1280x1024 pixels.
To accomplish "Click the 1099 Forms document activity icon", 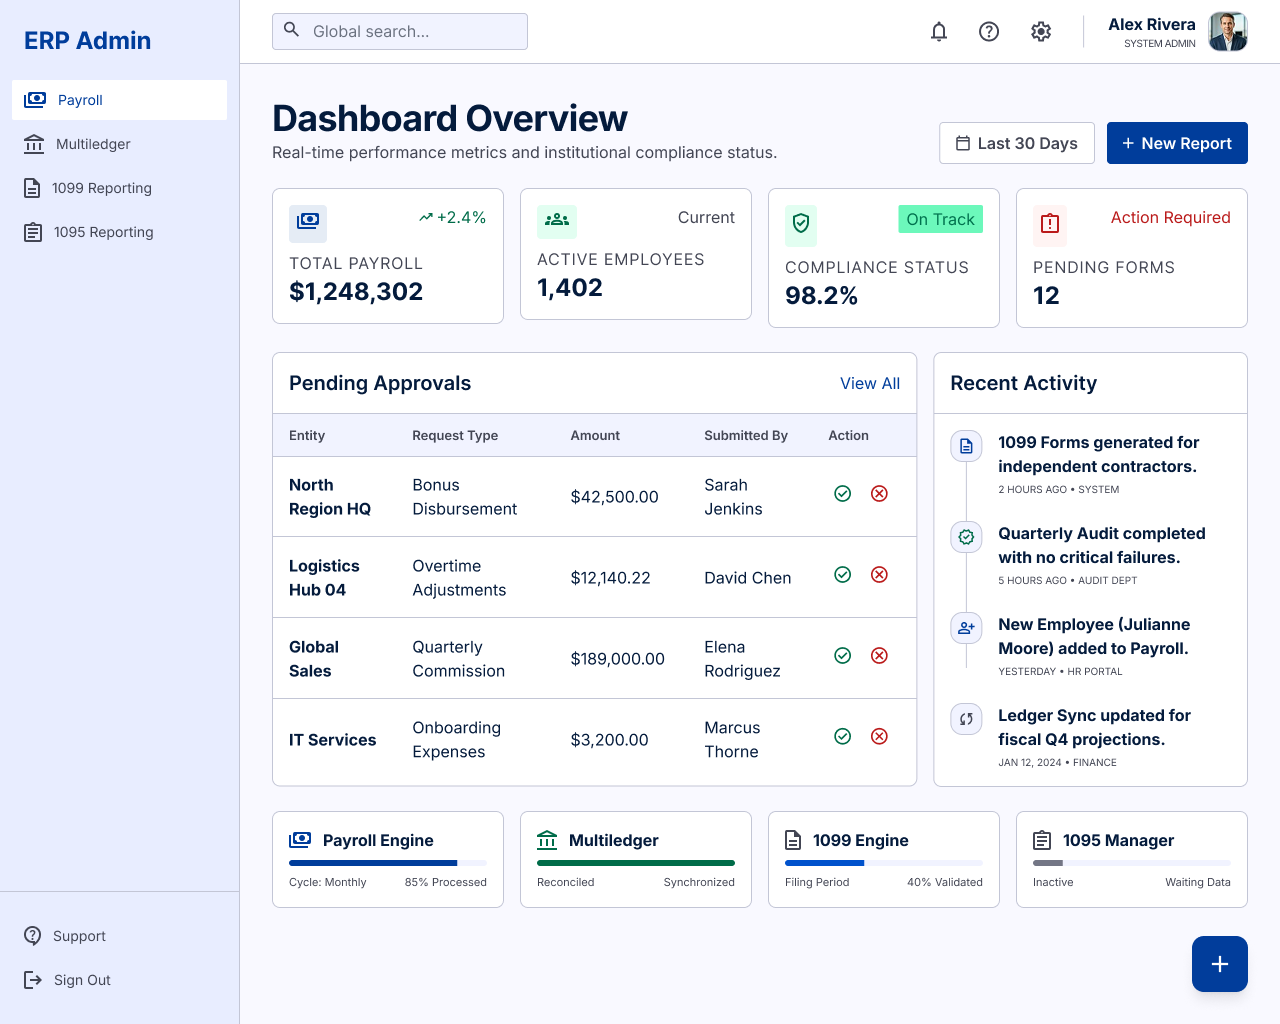I will point(966,446).
